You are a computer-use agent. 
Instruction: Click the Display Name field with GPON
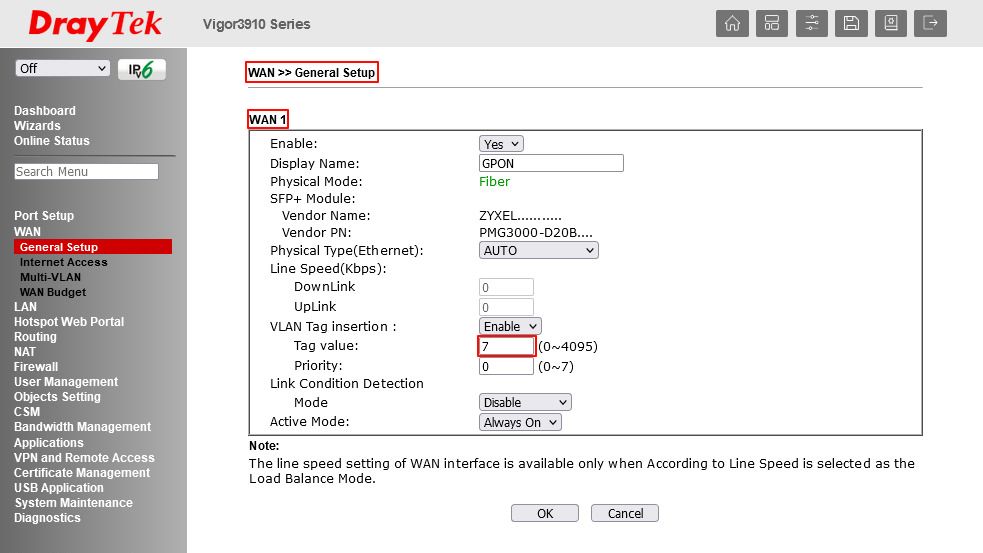551,164
